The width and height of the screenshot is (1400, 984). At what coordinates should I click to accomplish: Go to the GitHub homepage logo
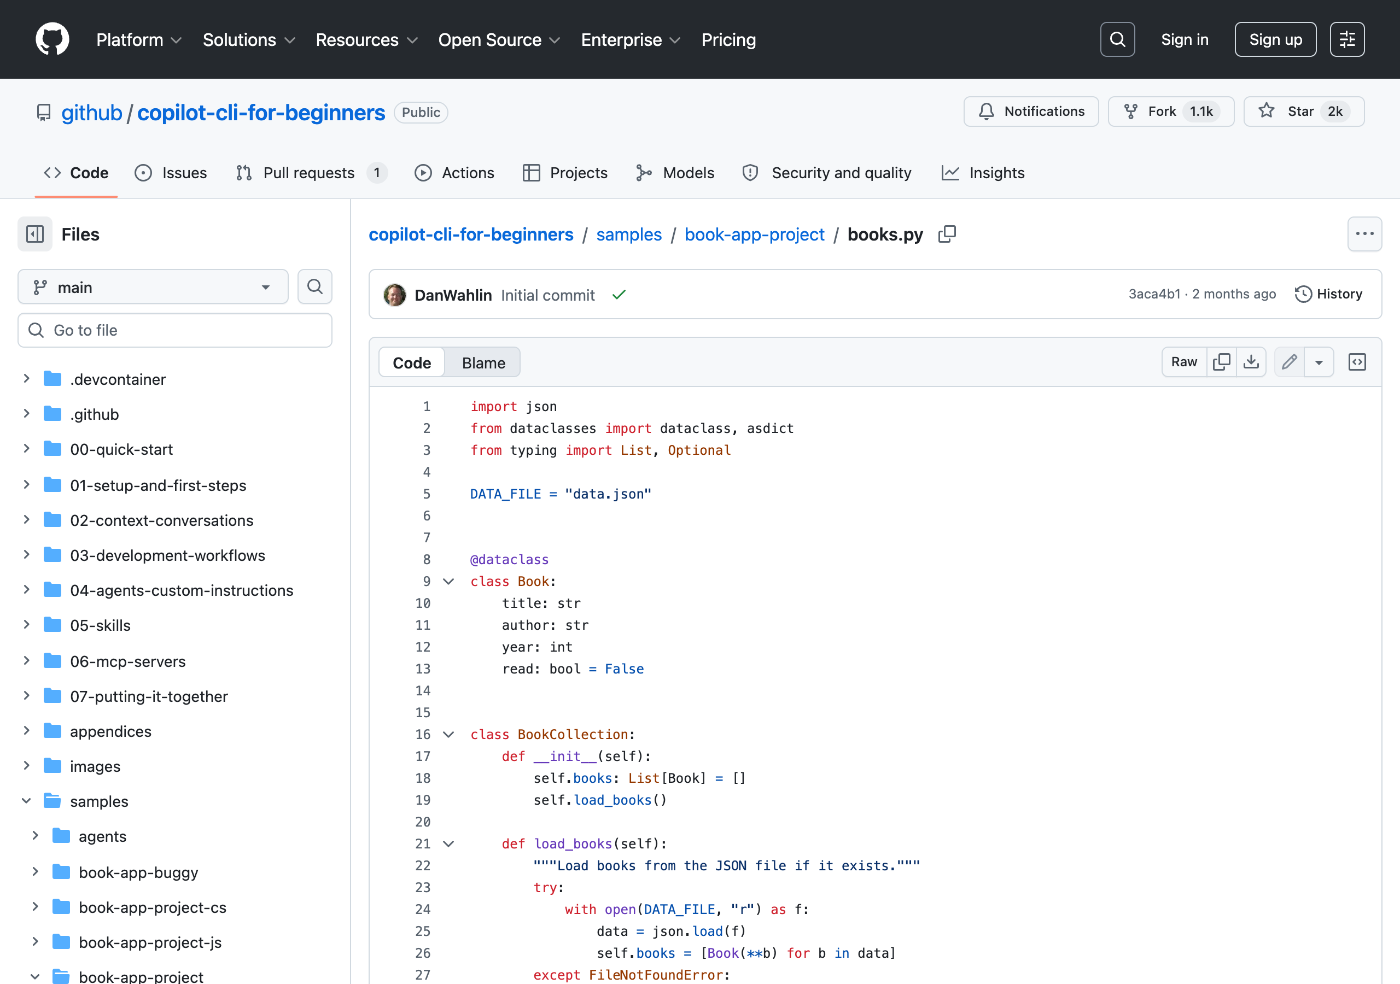(52, 39)
